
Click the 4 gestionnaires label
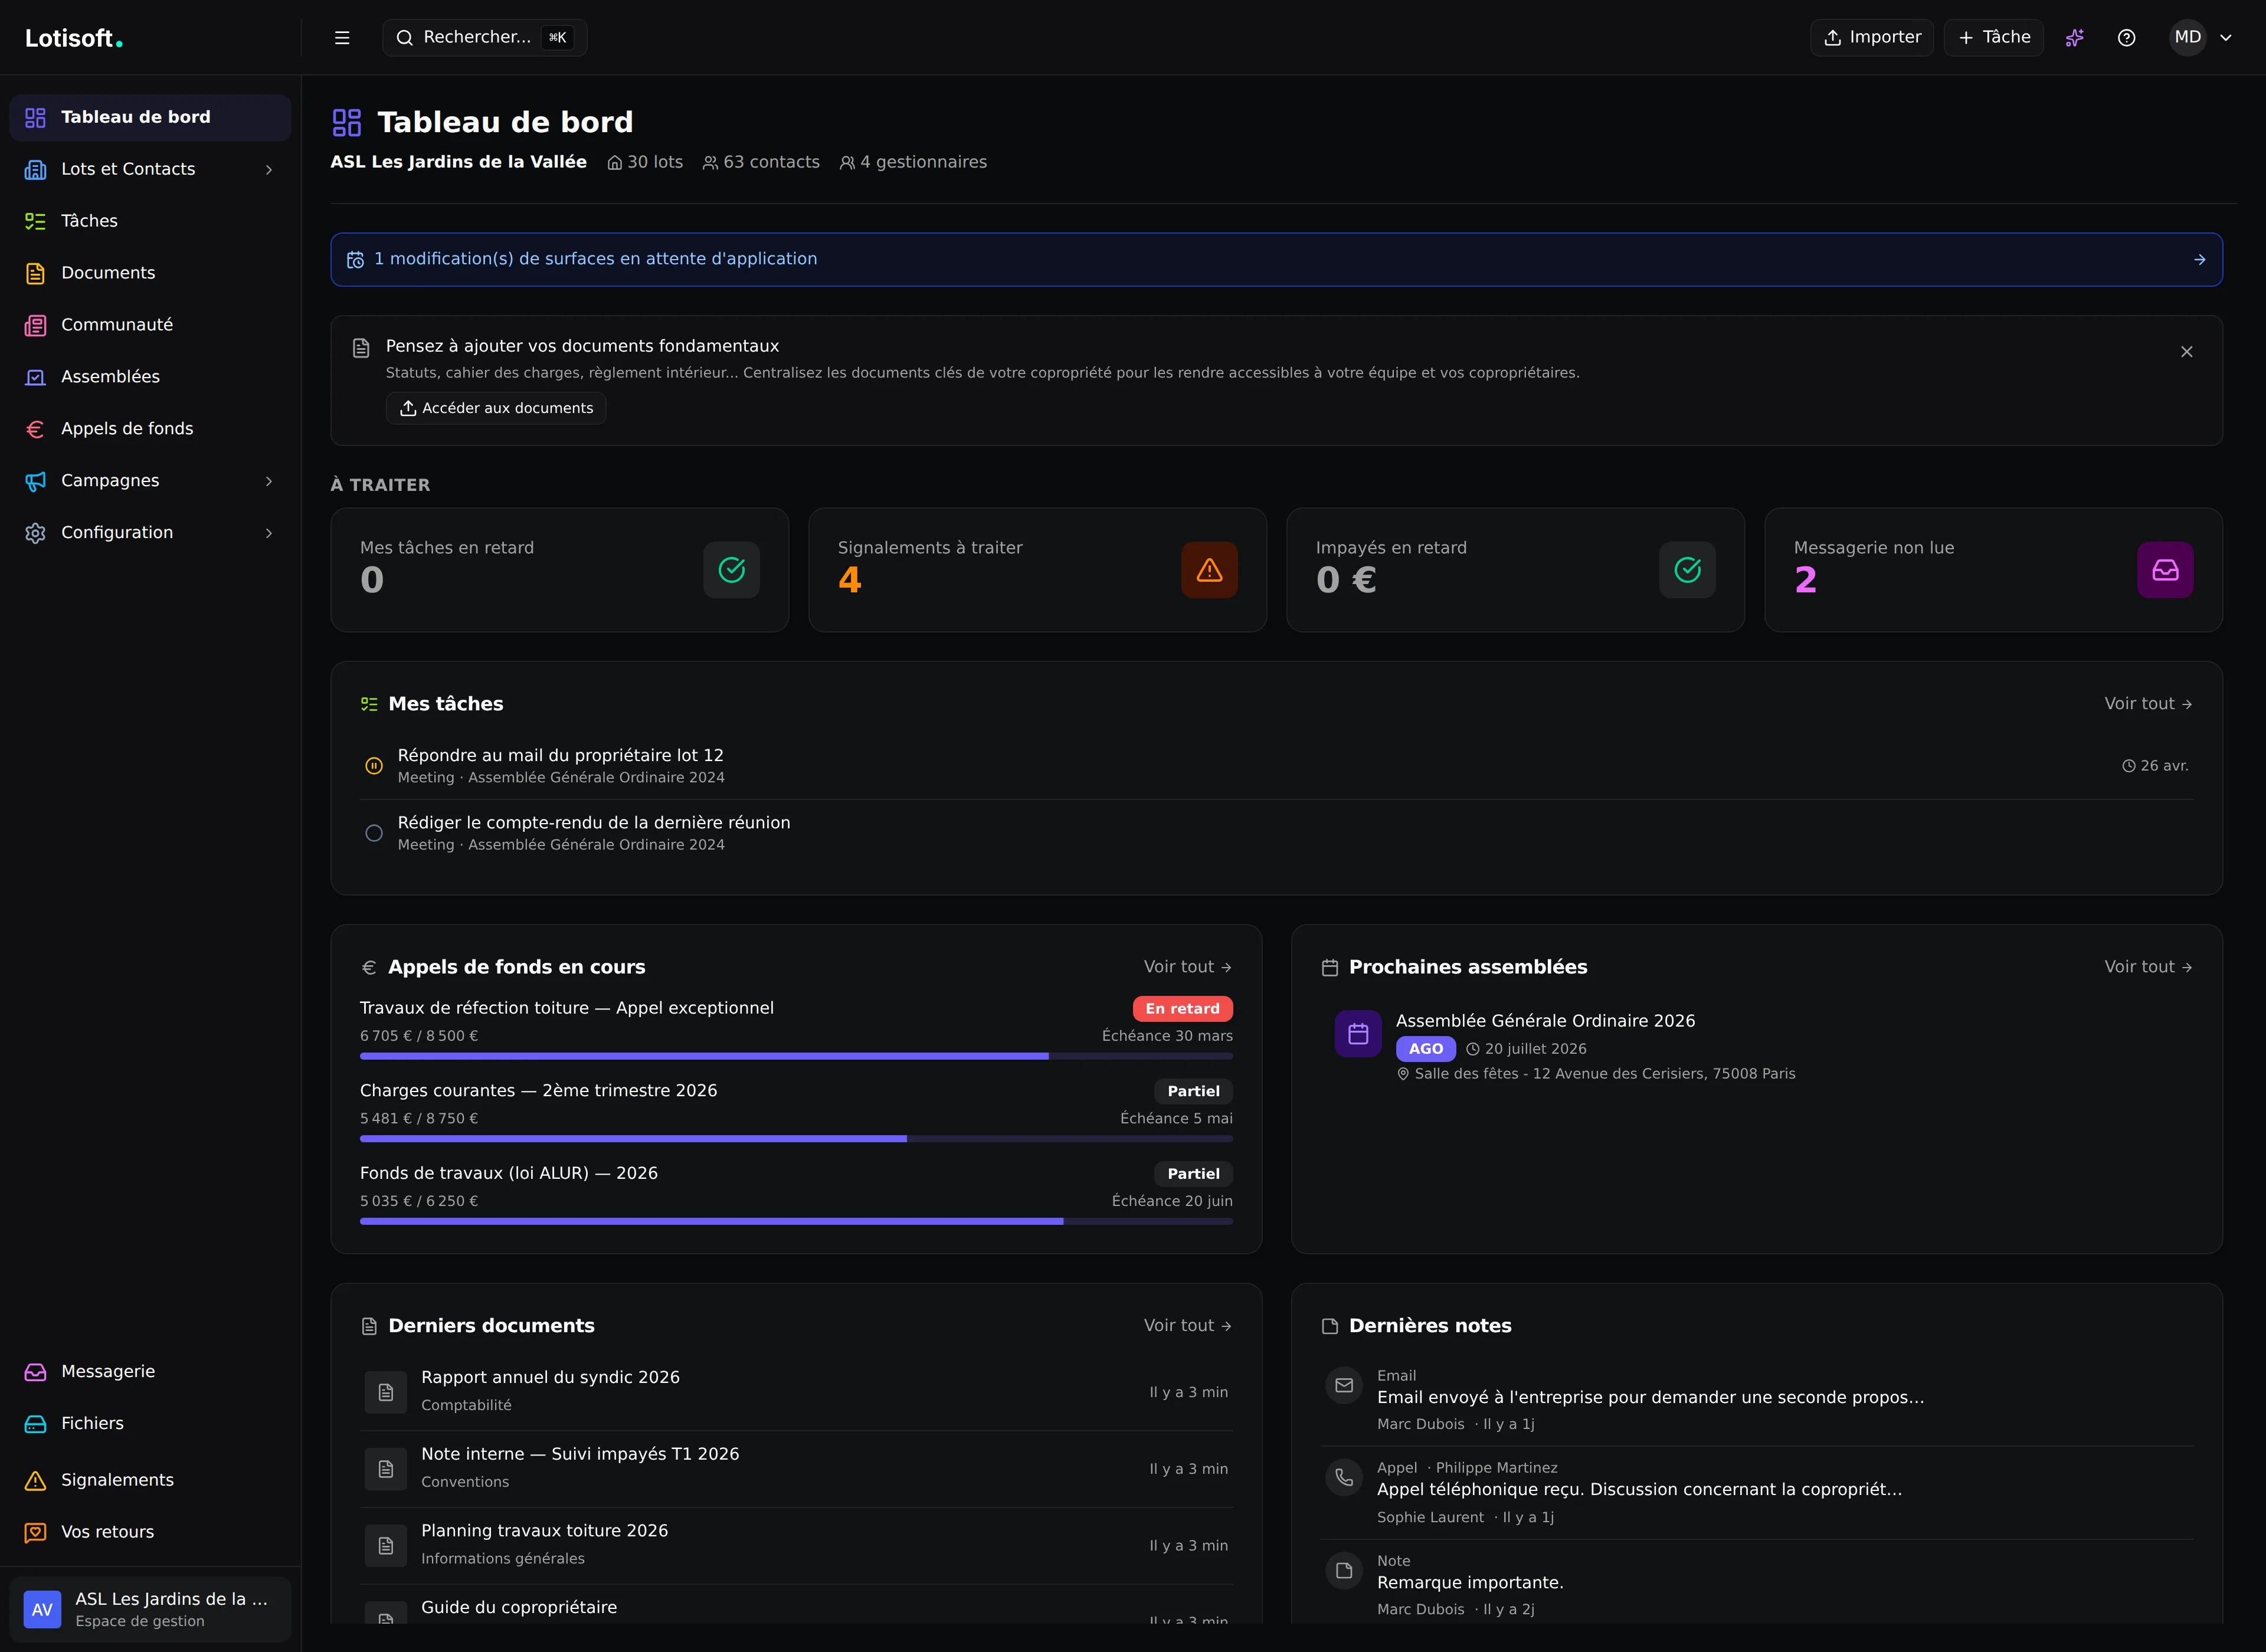[913, 162]
